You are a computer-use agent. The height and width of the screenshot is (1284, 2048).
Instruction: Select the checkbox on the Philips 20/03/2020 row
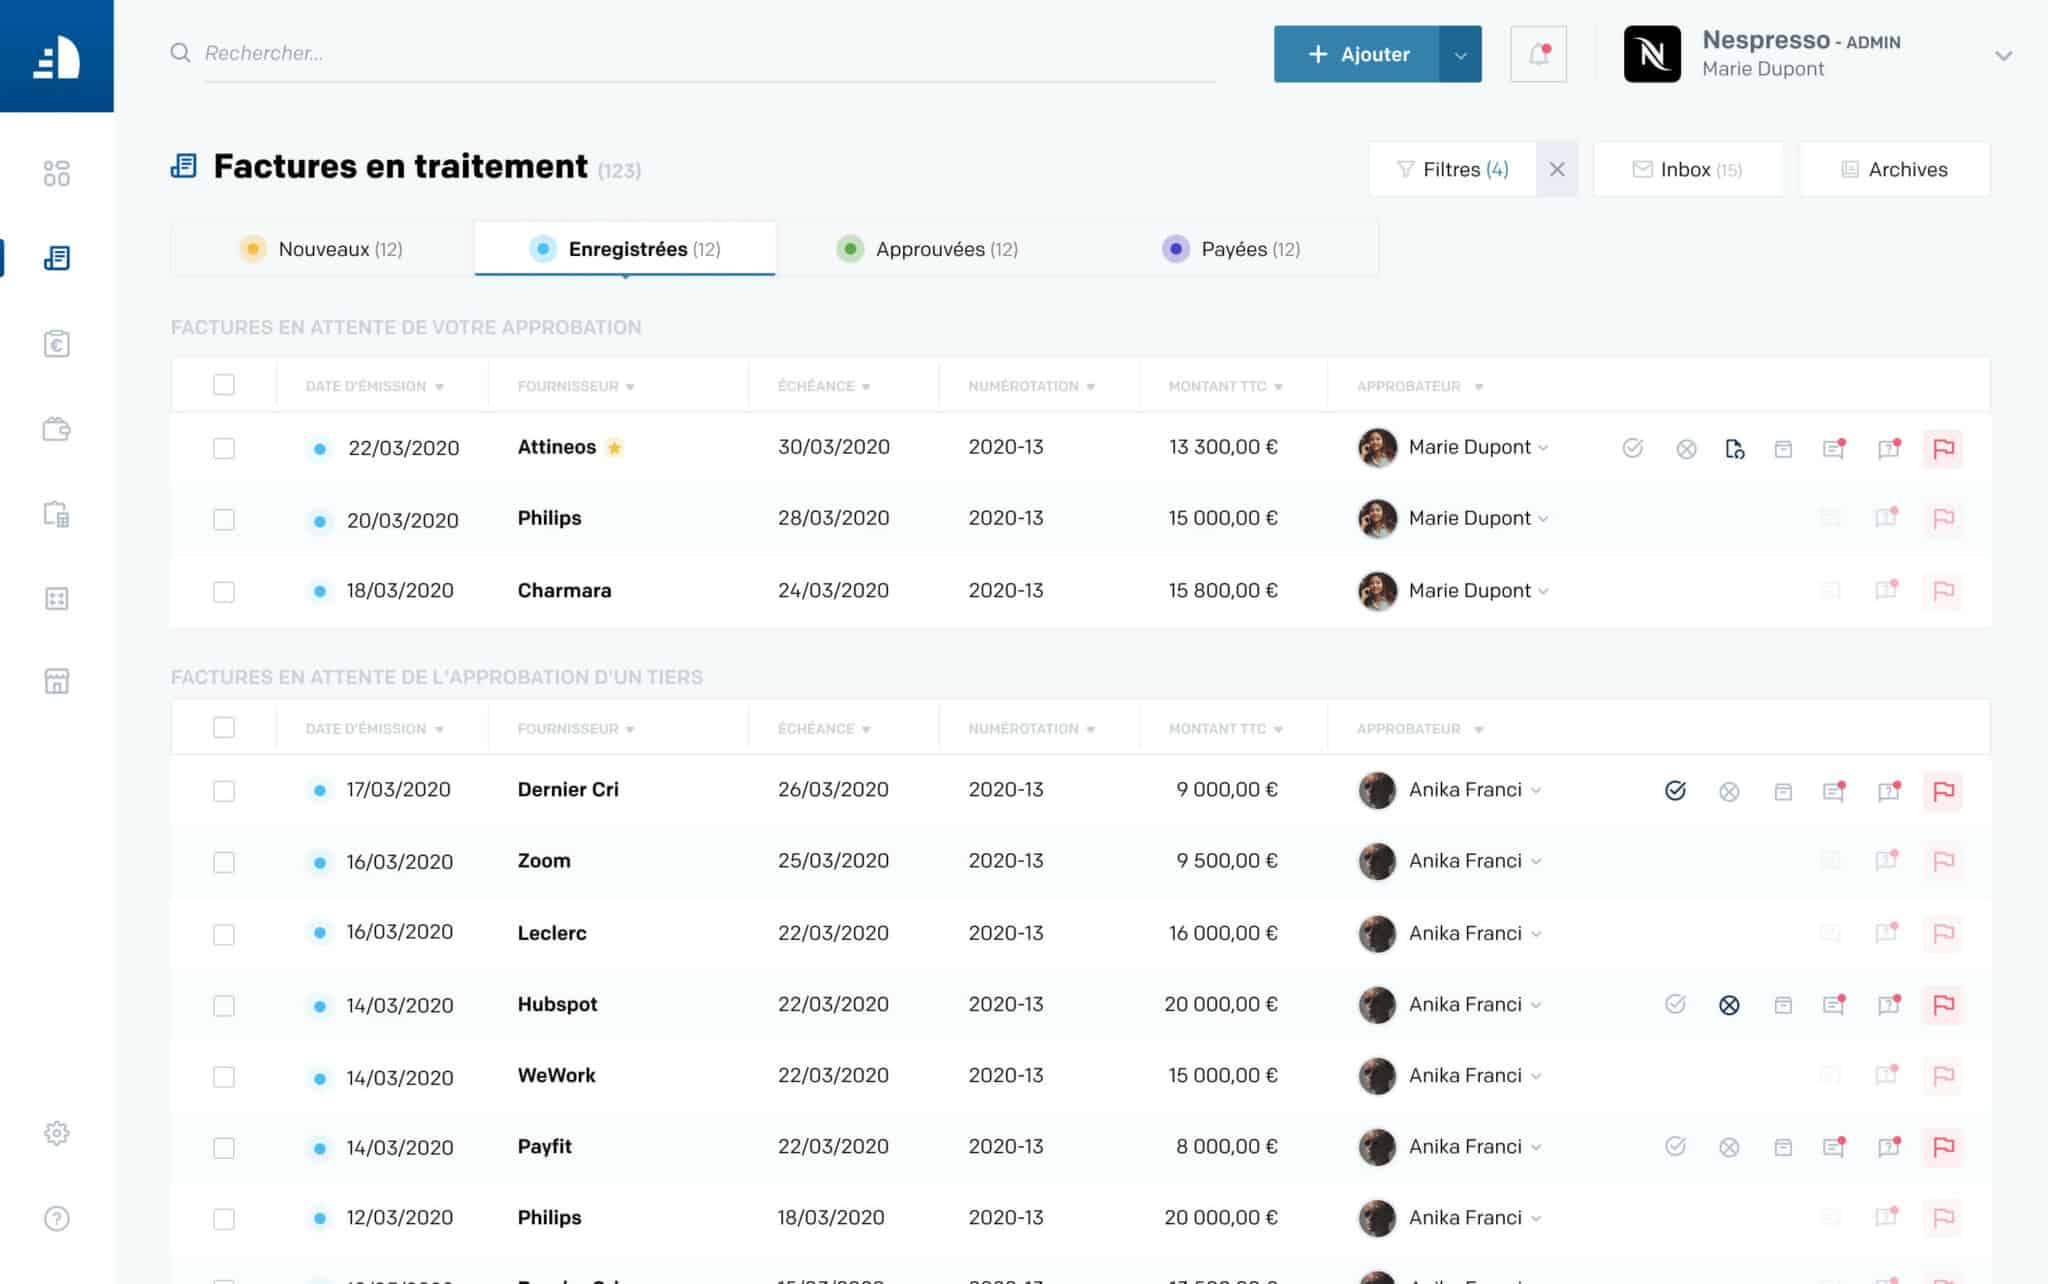point(223,519)
